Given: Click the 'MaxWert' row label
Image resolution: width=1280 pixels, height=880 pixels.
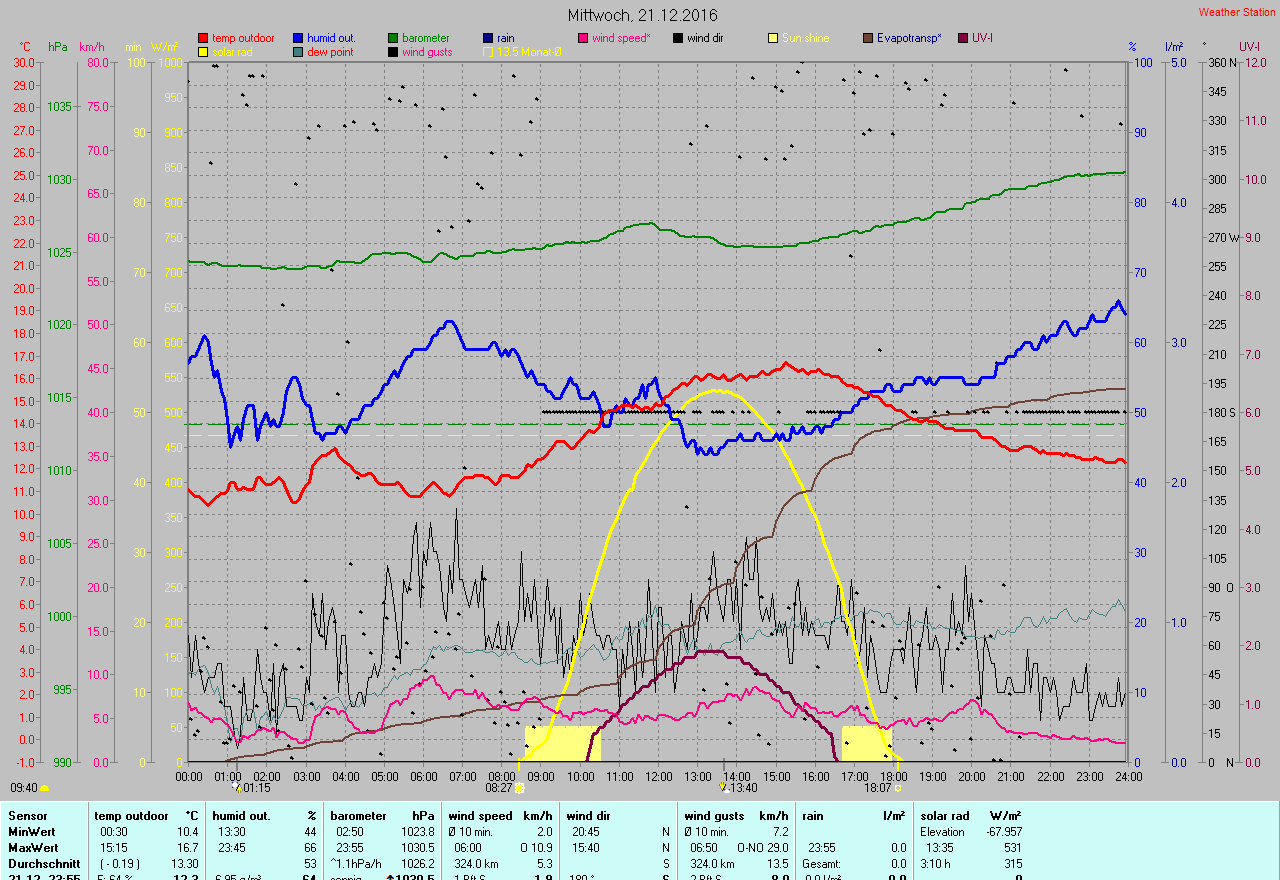Looking at the screenshot, I should coord(33,848).
